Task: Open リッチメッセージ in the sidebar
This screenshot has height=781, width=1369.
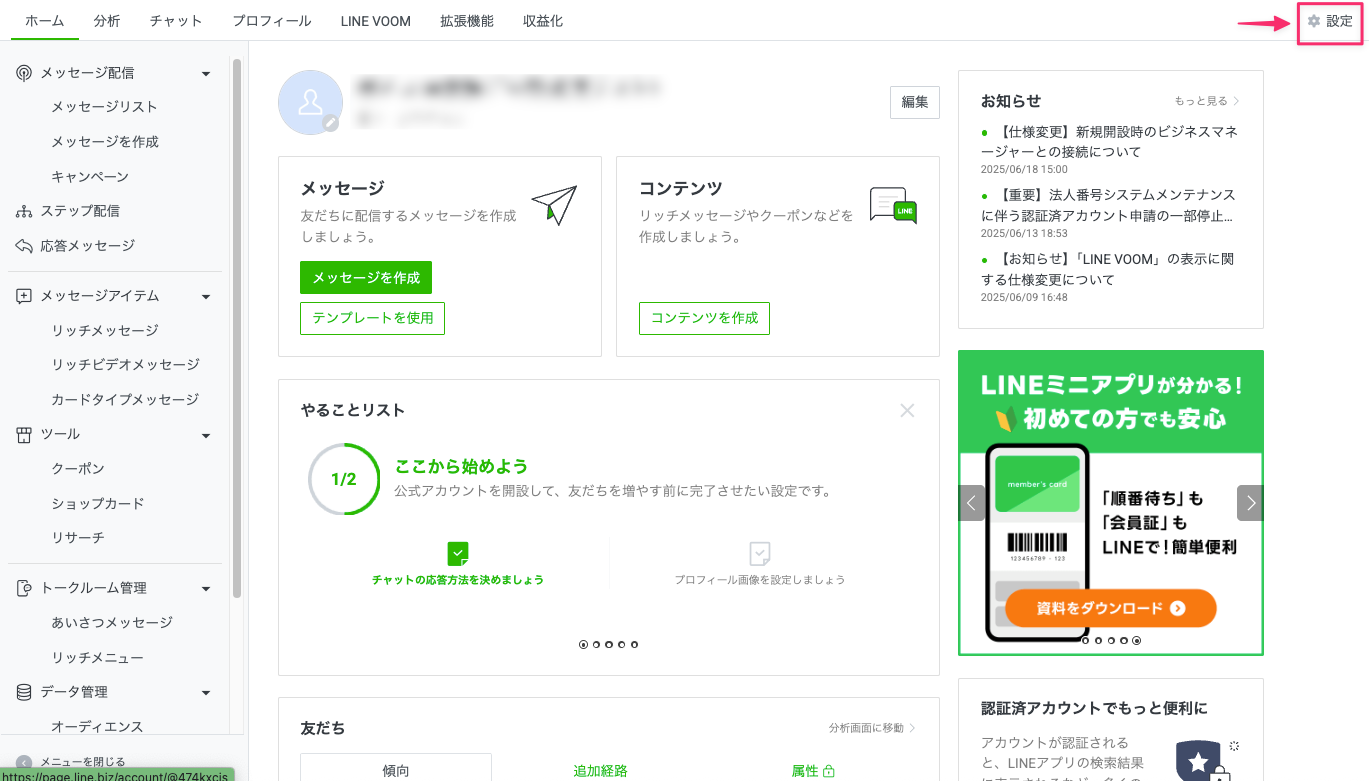Action: (105, 330)
